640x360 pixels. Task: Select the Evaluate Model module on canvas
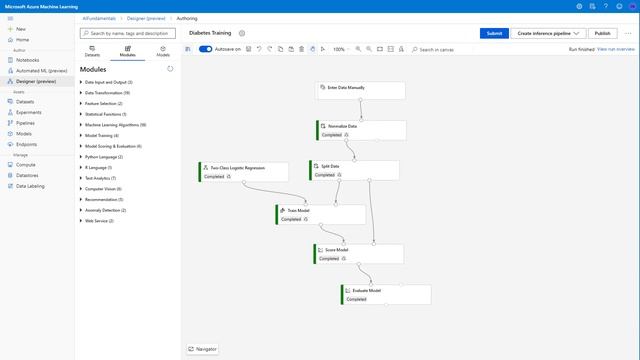pos(386,294)
